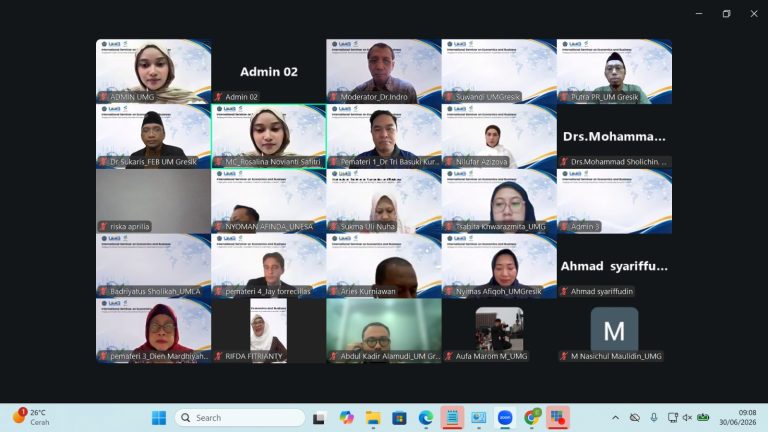Launch Copilot from the taskbar
The height and width of the screenshot is (432, 768).
346,418
